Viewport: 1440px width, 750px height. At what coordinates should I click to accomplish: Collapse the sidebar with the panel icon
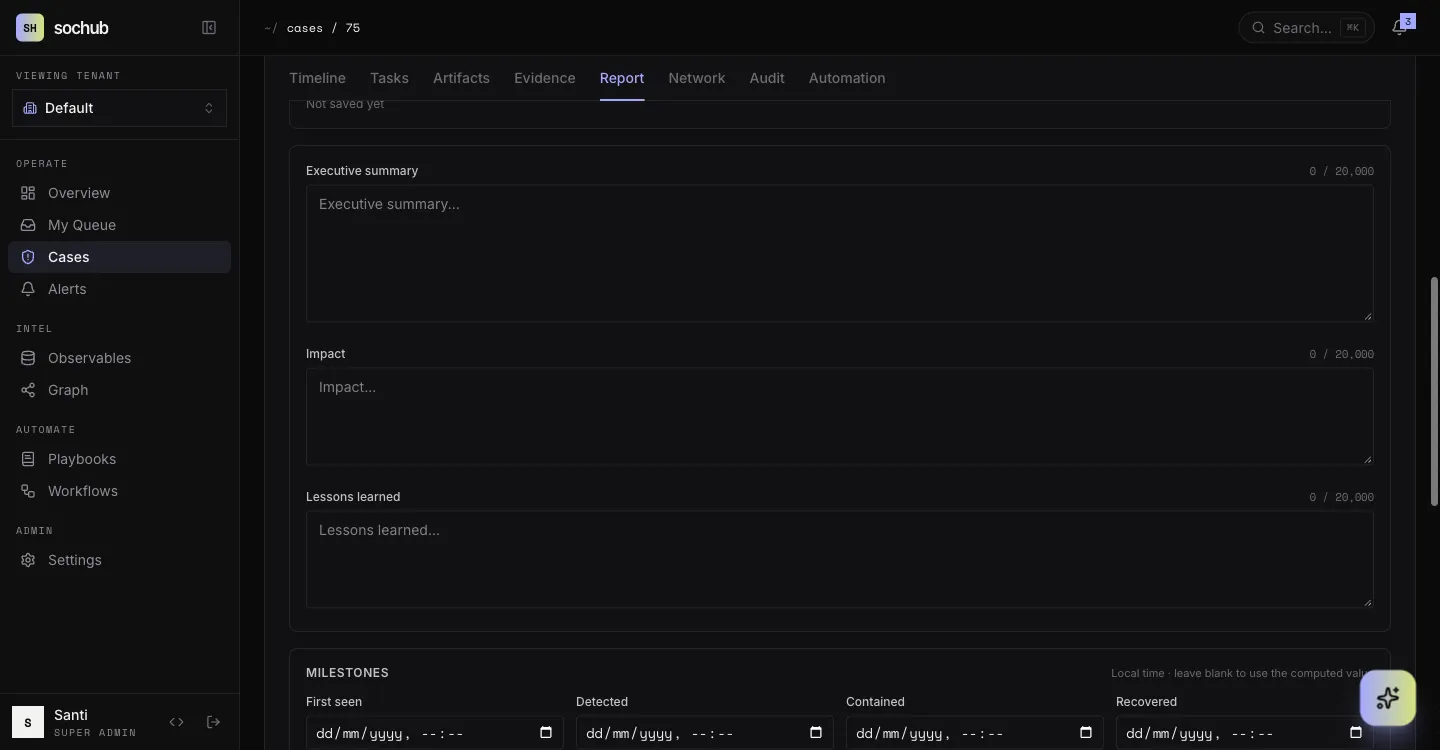pos(209,28)
